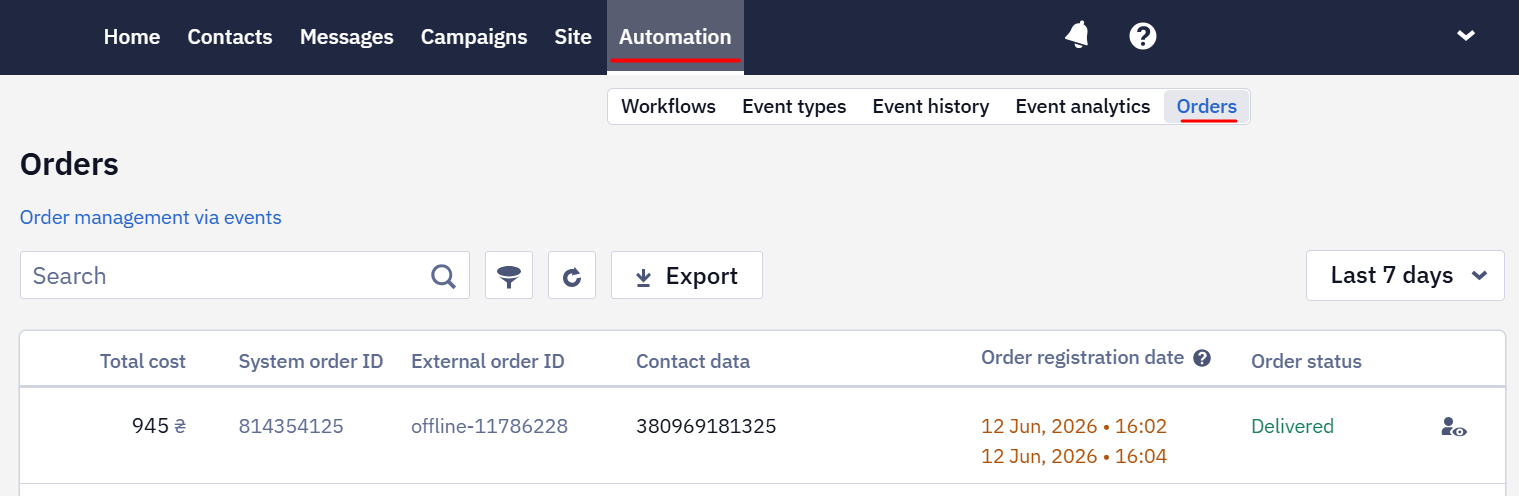The image size is (1519, 496).
Task: Click the search magnifier icon
Action: (x=443, y=276)
